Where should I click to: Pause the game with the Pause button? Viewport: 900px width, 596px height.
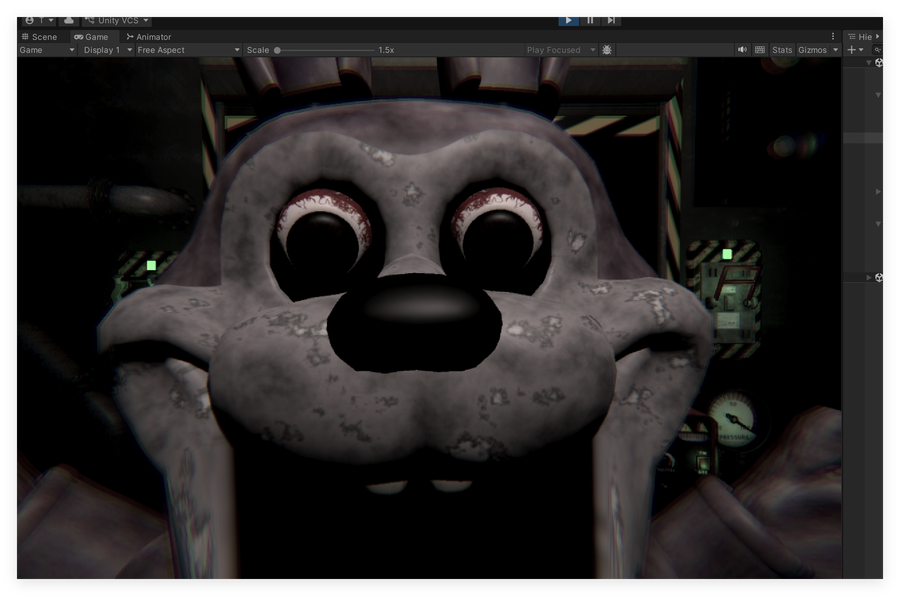click(590, 21)
